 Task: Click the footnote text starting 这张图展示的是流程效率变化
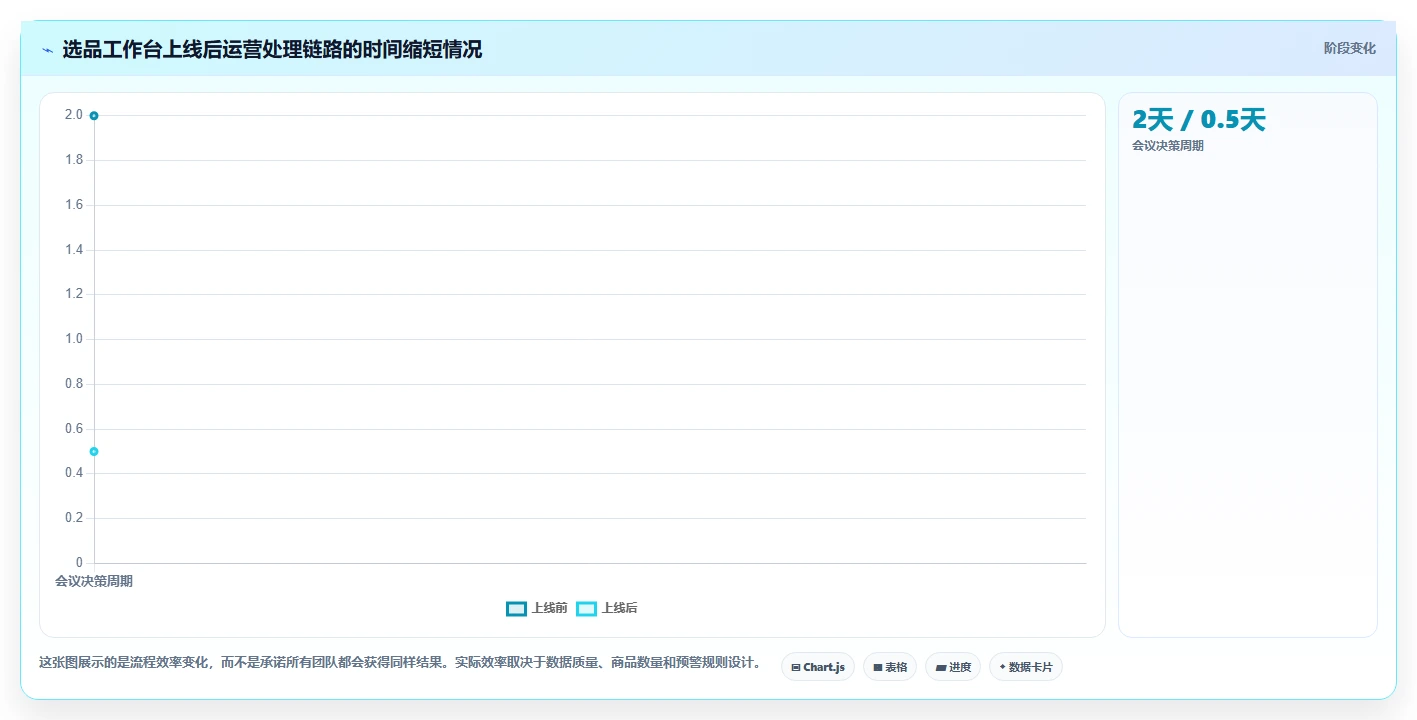[403, 663]
